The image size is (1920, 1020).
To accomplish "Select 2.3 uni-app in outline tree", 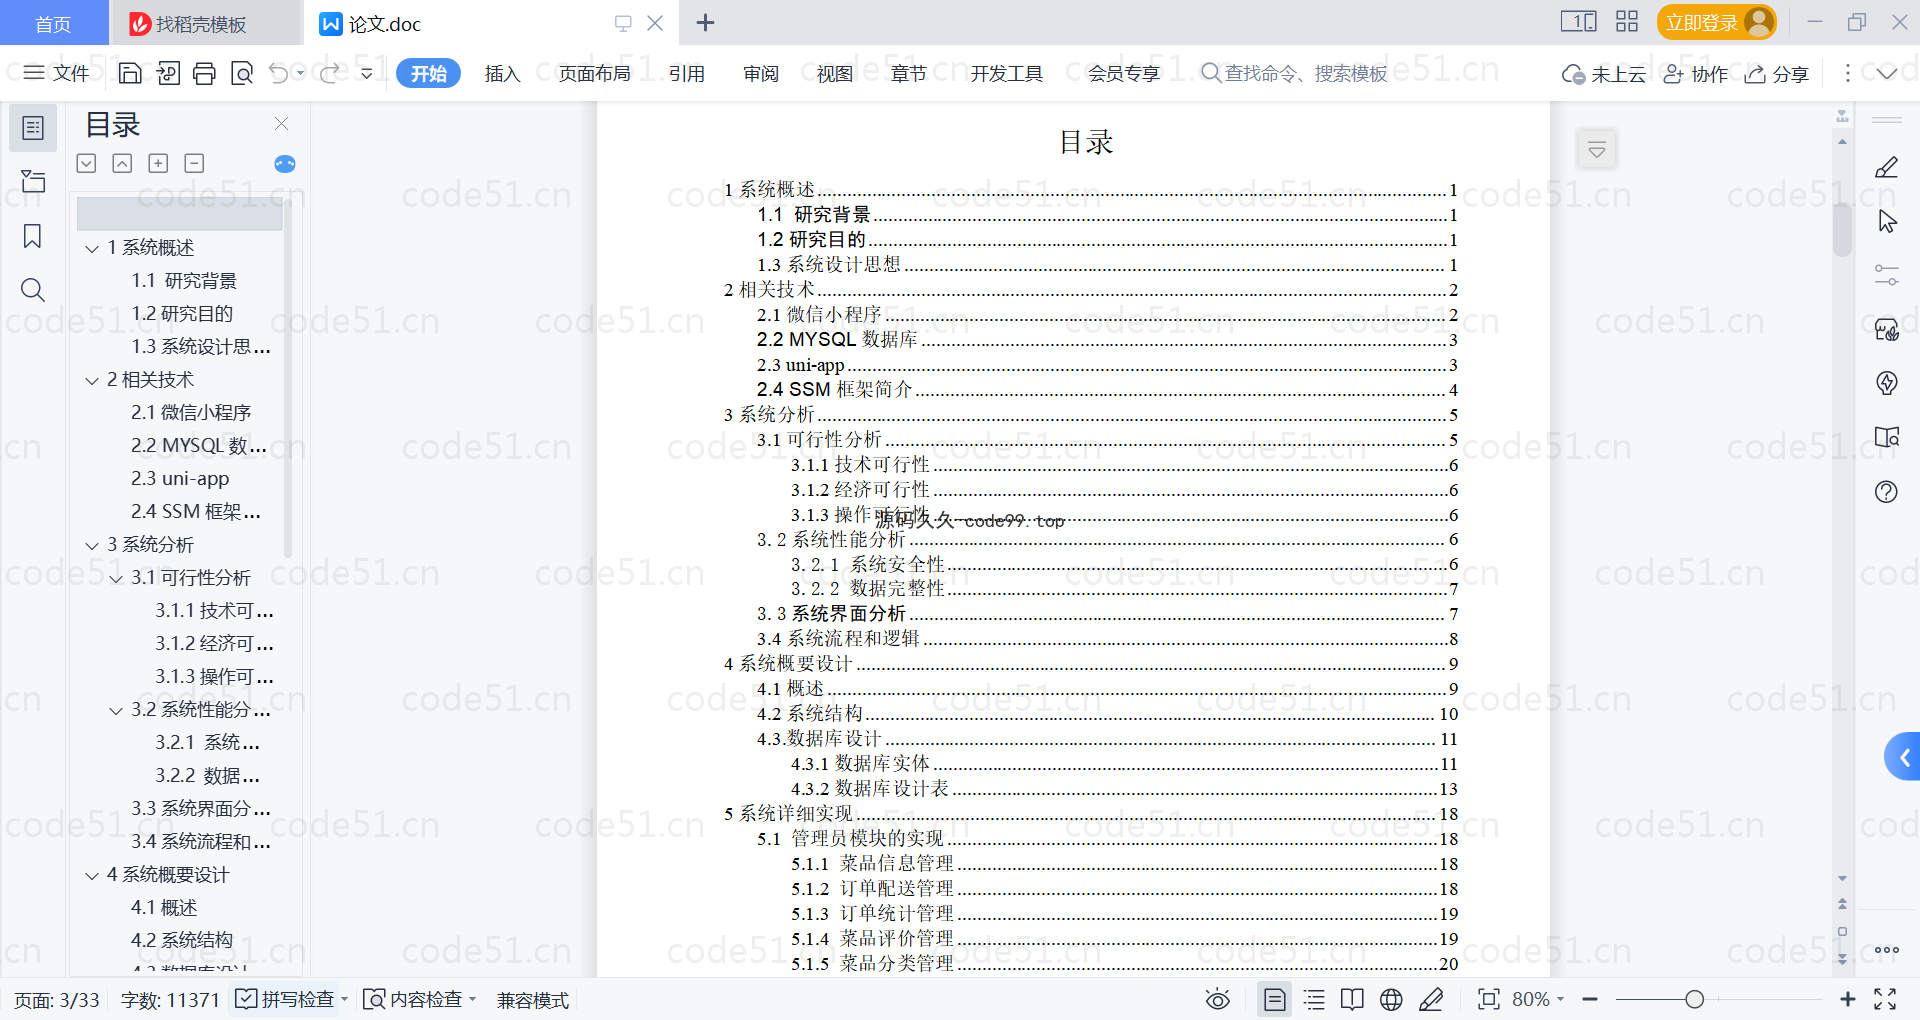I will coord(180,479).
